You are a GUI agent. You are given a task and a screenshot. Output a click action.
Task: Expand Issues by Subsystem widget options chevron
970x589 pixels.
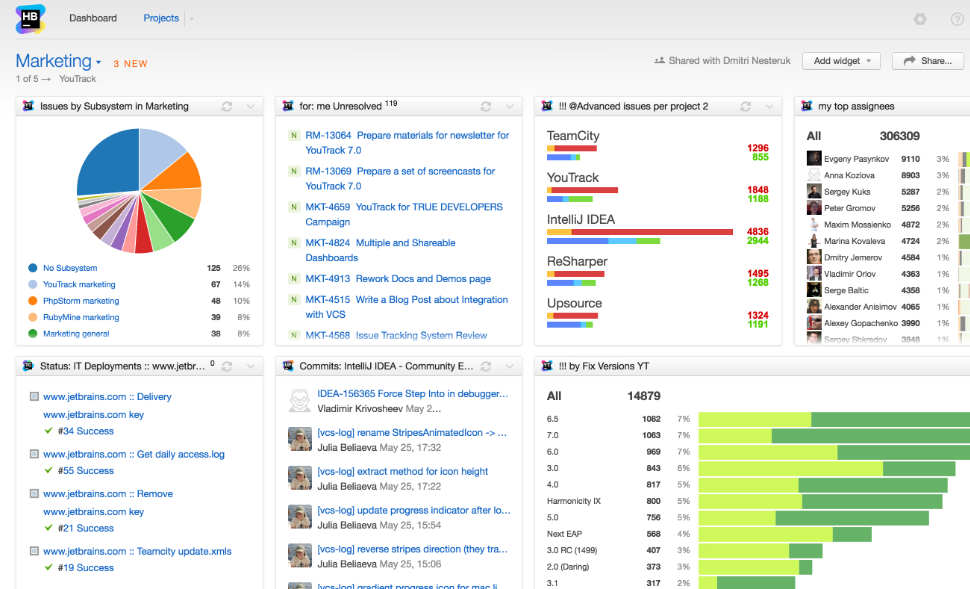click(251, 106)
